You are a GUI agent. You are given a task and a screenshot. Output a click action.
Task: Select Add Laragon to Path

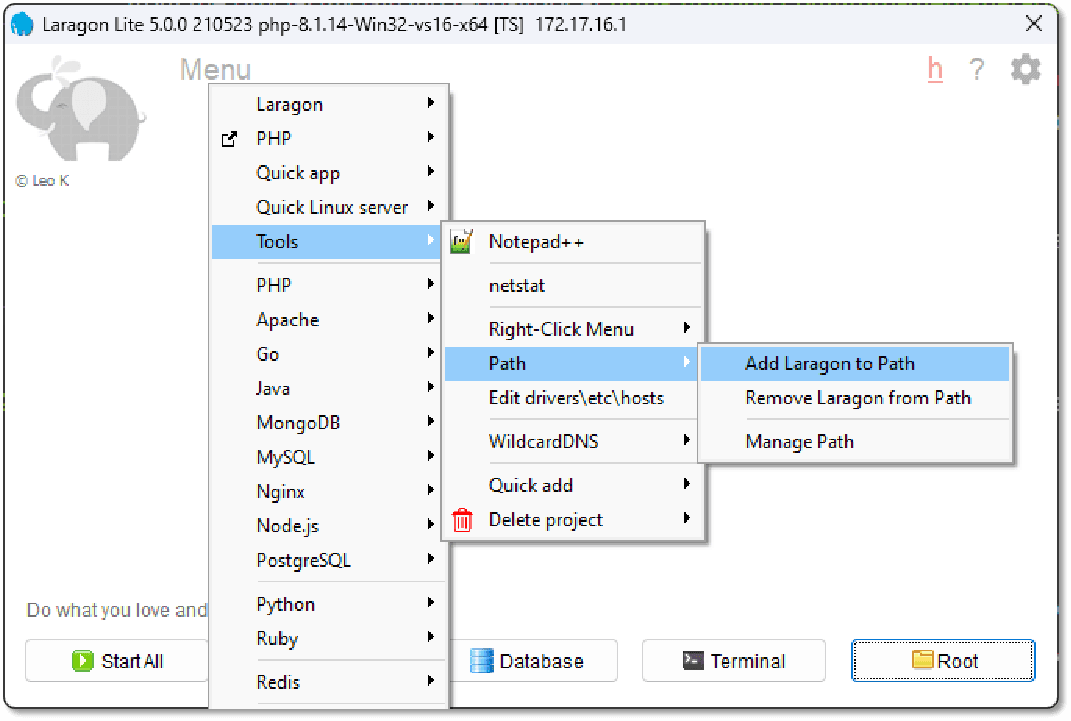tap(855, 363)
